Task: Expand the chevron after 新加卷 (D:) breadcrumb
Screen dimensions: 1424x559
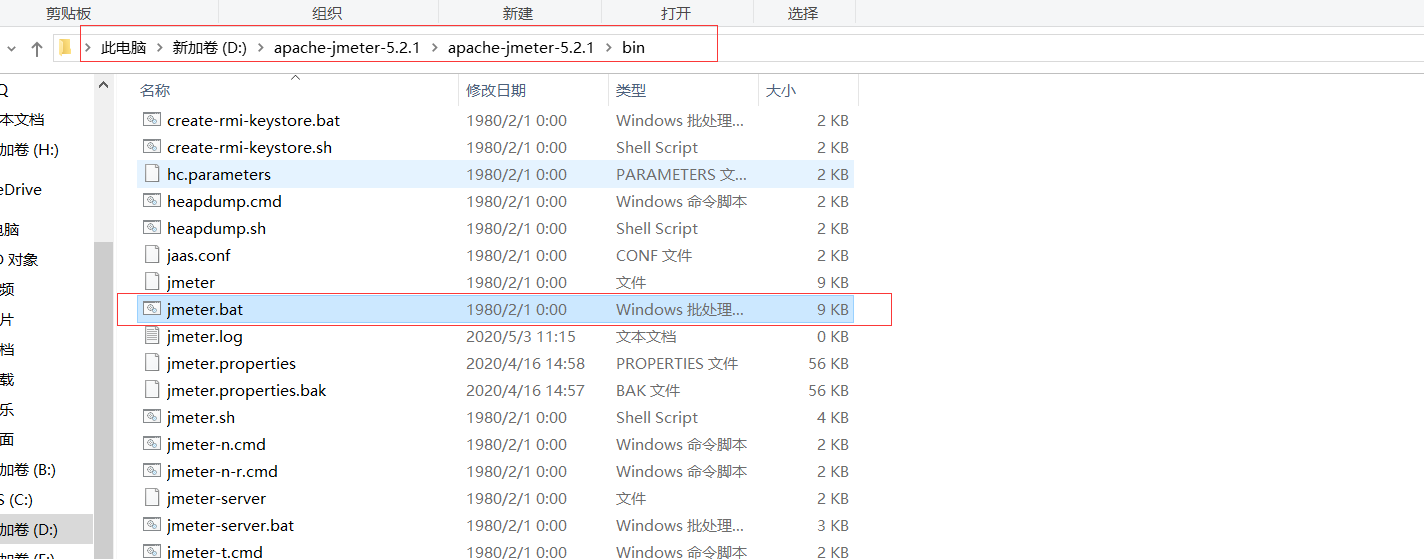Action: (260, 47)
